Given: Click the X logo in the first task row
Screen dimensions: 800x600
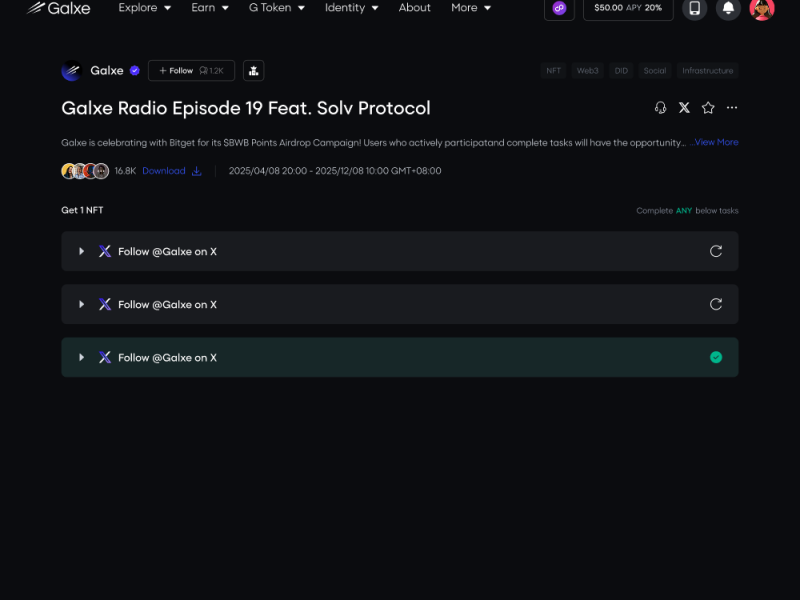Looking at the screenshot, I should pyautogui.click(x=105, y=251).
